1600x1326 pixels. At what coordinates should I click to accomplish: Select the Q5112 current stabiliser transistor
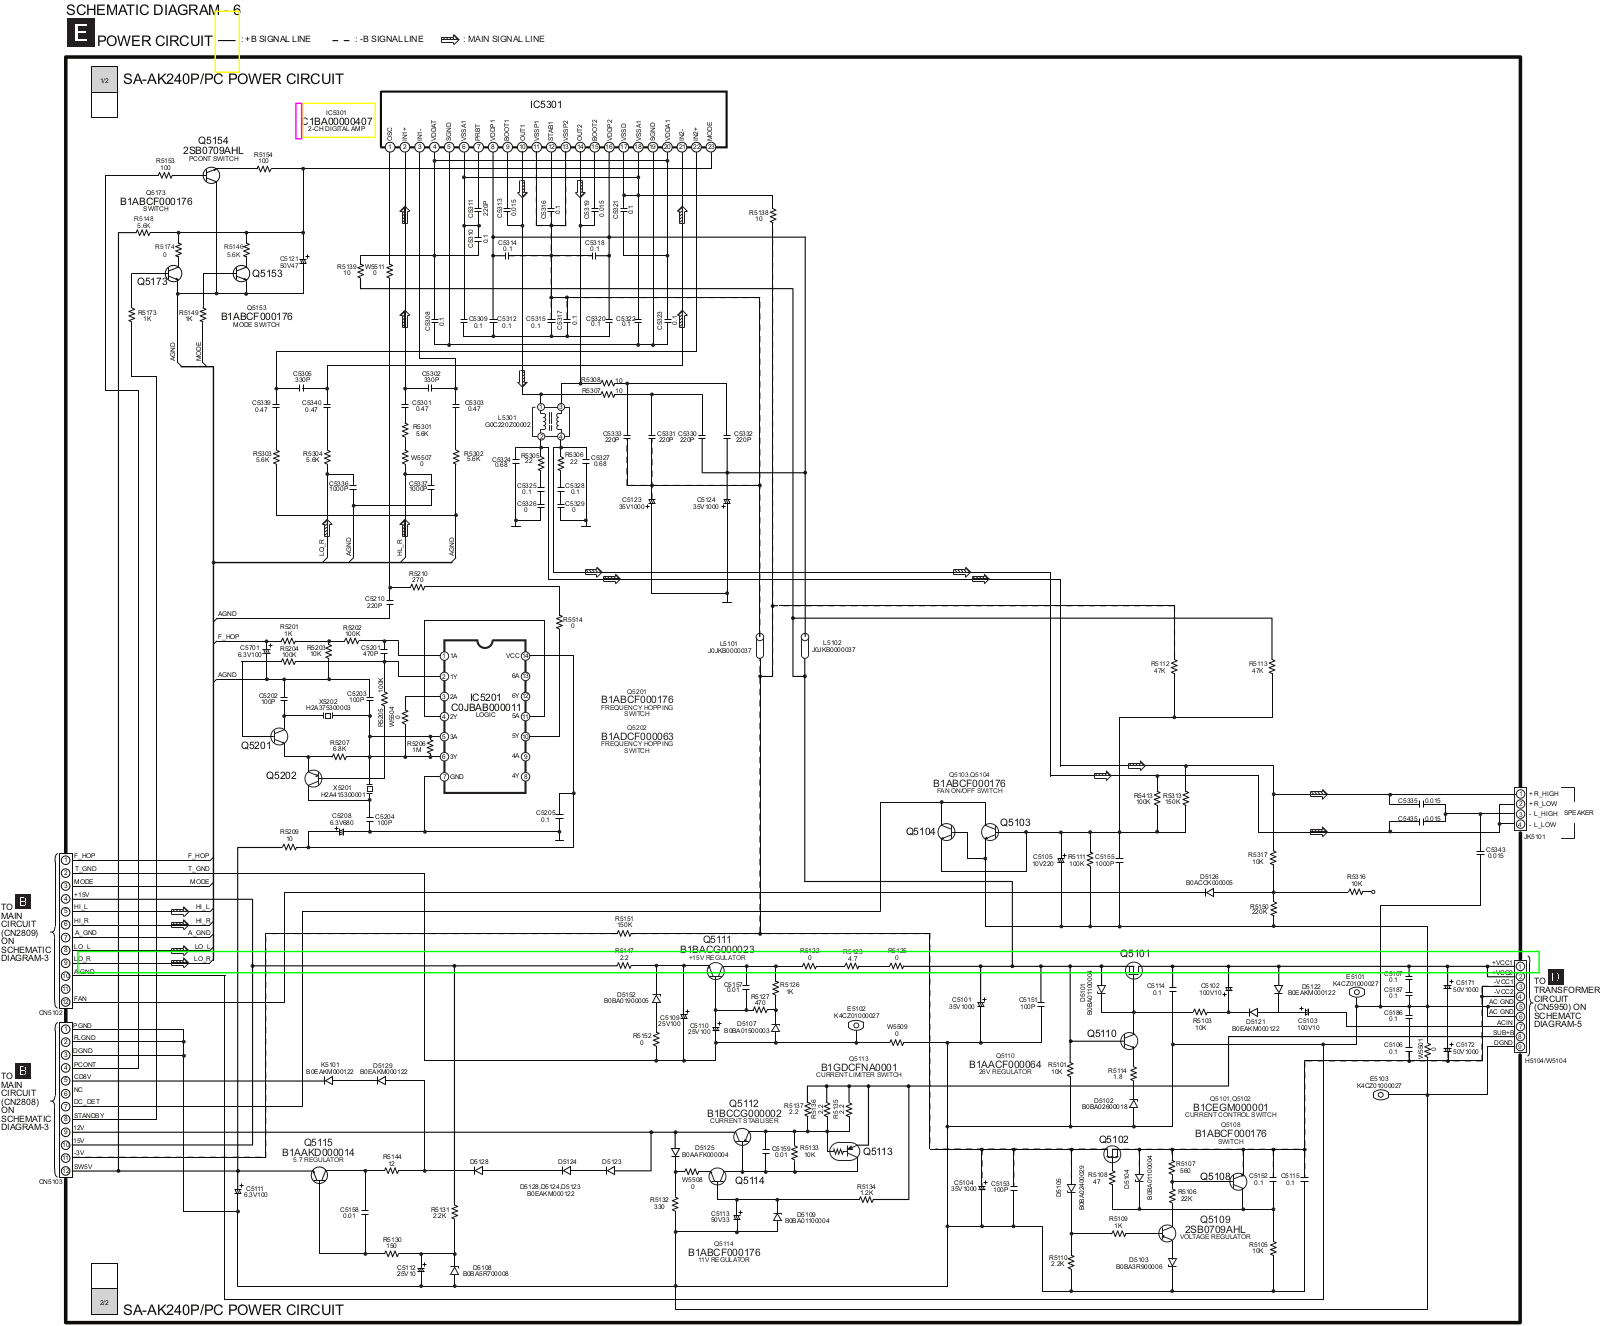click(742, 1137)
